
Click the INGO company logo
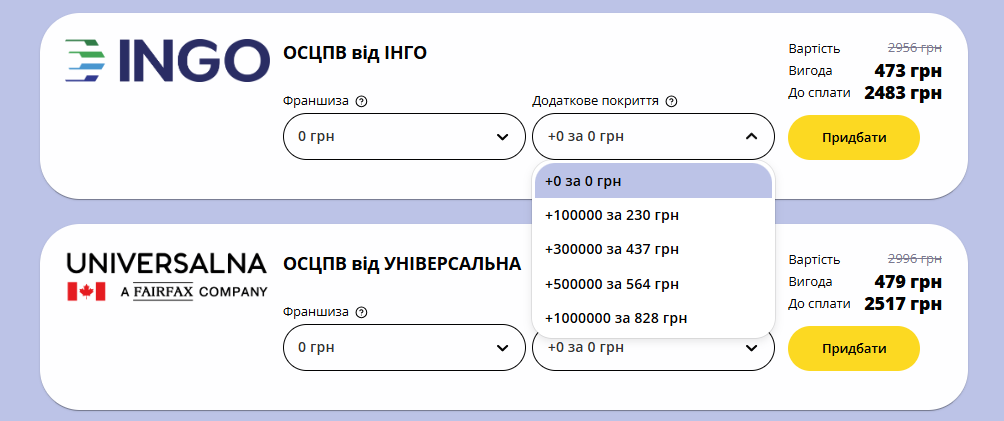pyautogui.click(x=167, y=60)
